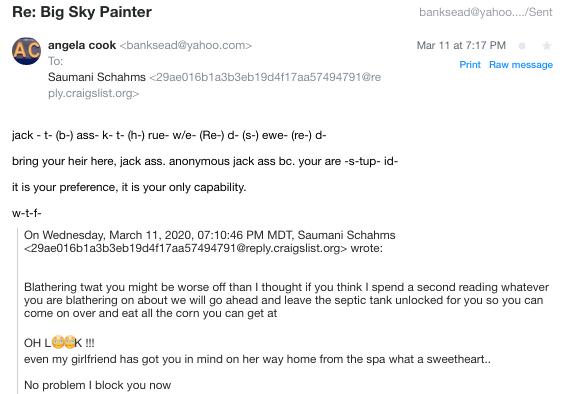Select sender name angela cook
The width and height of the screenshot is (565, 394).
(x=82, y=45)
